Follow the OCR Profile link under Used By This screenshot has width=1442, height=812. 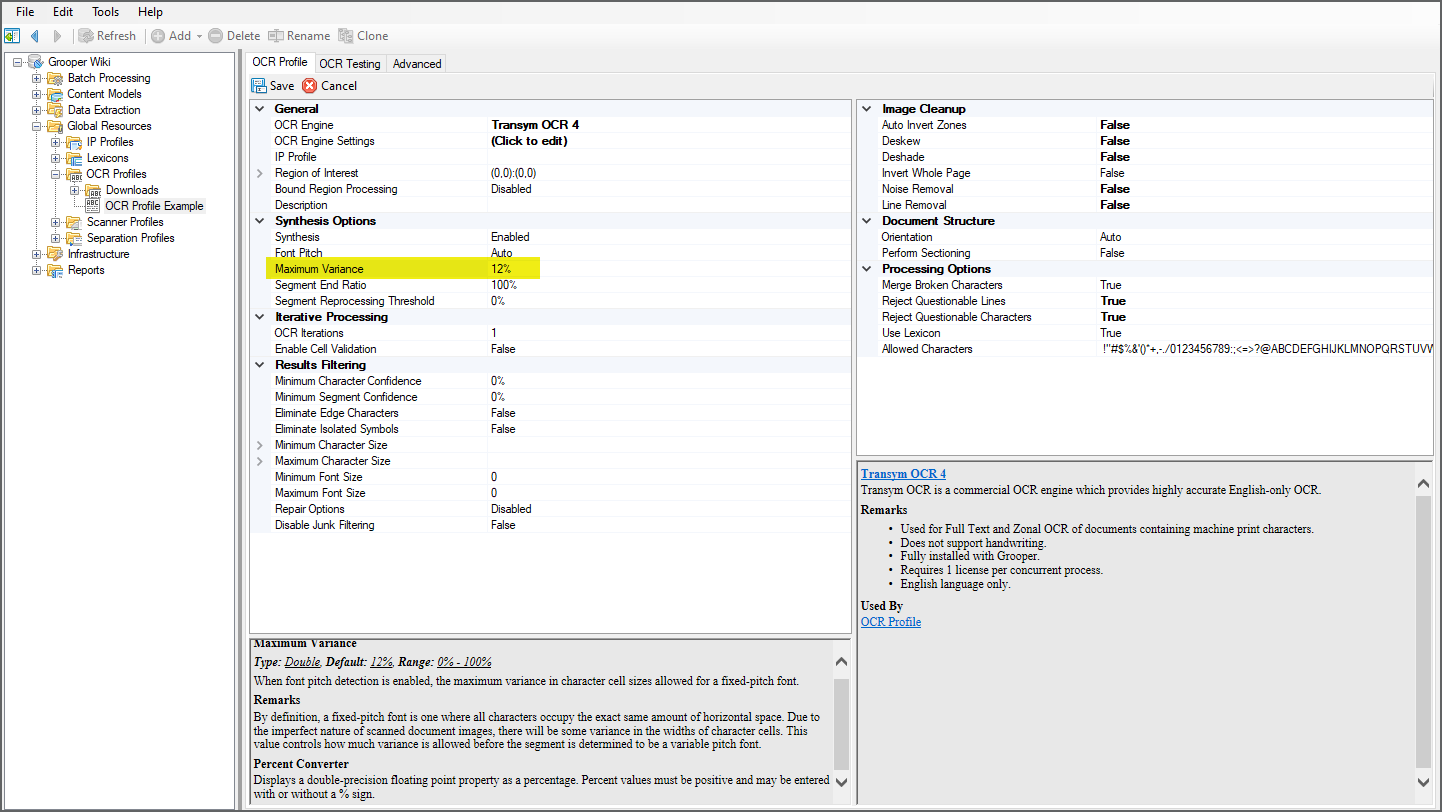coord(890,622)
